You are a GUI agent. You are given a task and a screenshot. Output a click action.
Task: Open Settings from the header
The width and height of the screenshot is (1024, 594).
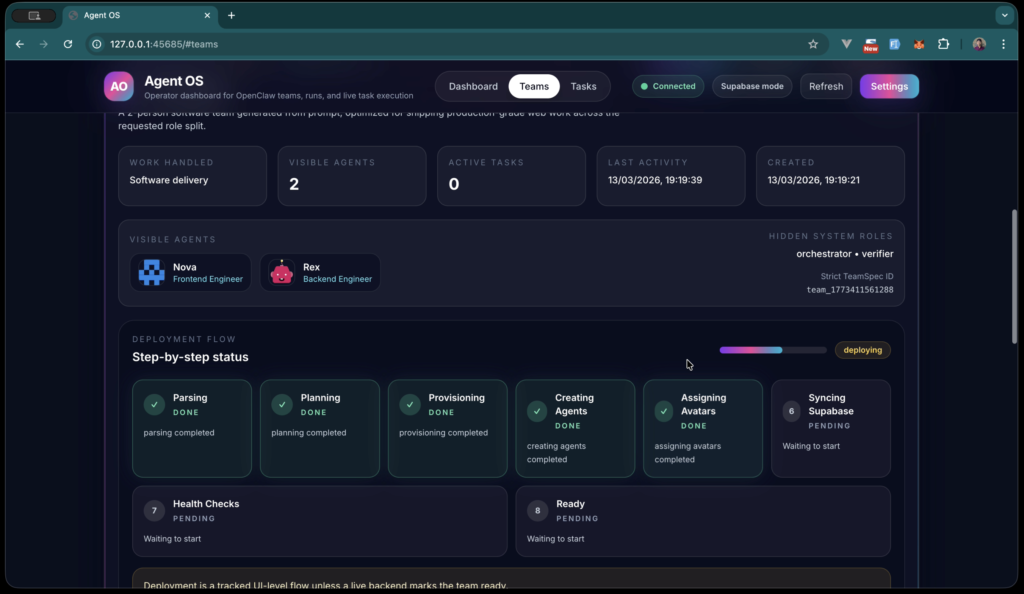coord(889,86)
